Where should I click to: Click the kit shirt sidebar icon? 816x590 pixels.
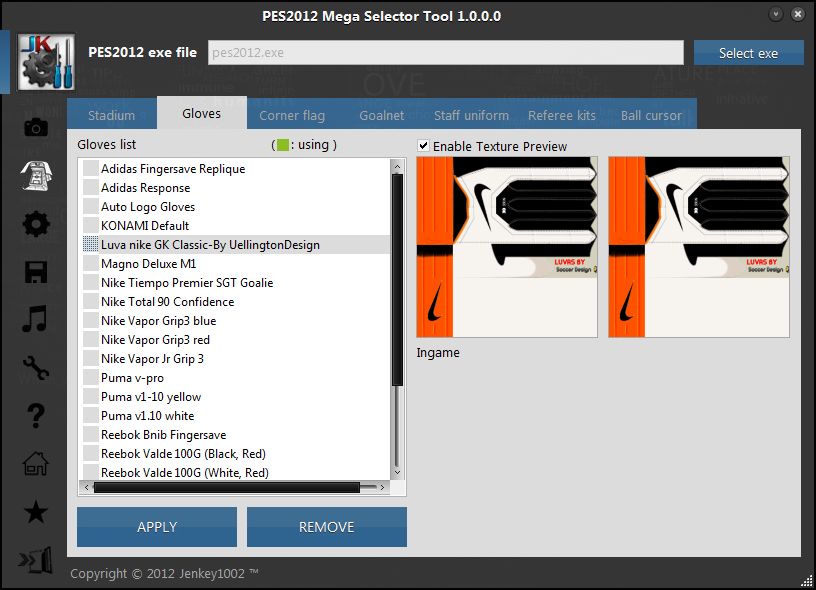click(x=35, y=175)
